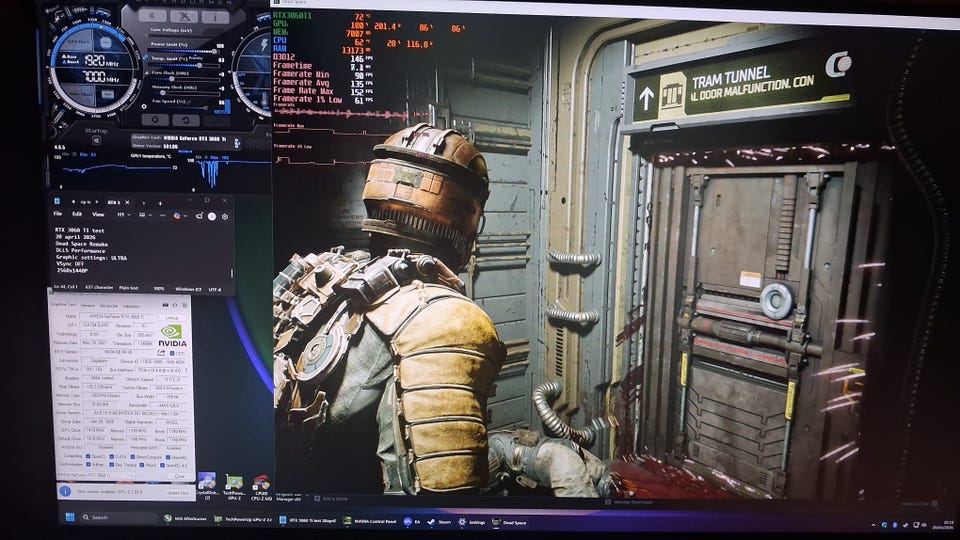The image size is (960, 540).
Task: Click the Lookup button in GPU-Z
Action: 171,318
